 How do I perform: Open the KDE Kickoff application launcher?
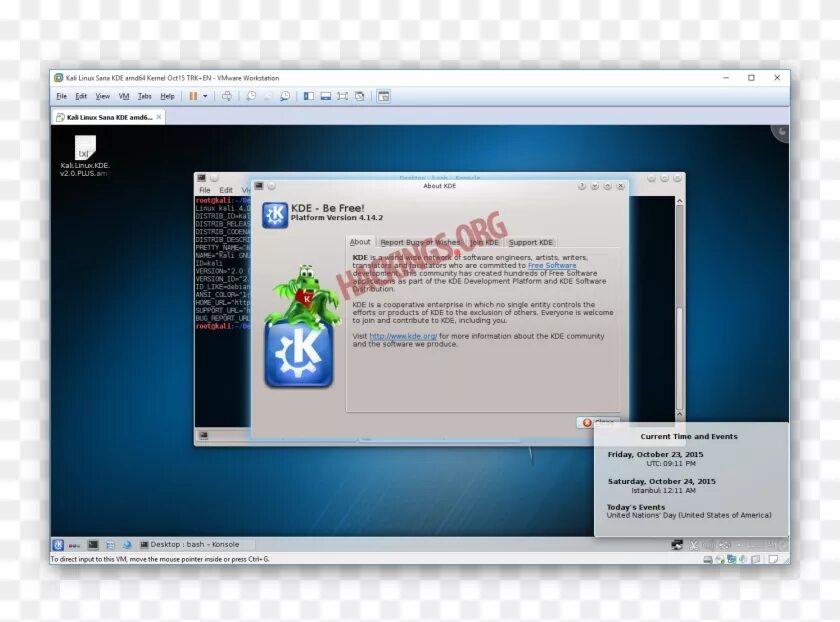click(x=58, y=544)
